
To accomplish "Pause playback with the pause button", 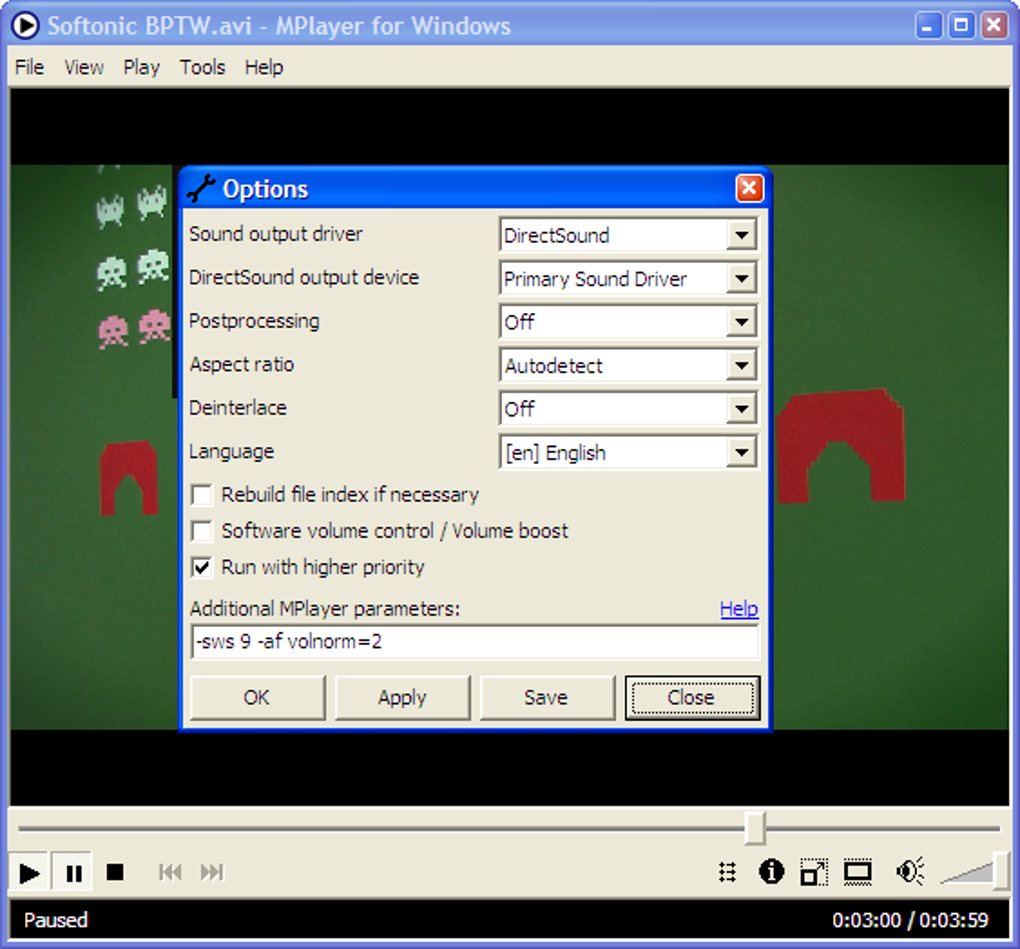I will (73, 873).
